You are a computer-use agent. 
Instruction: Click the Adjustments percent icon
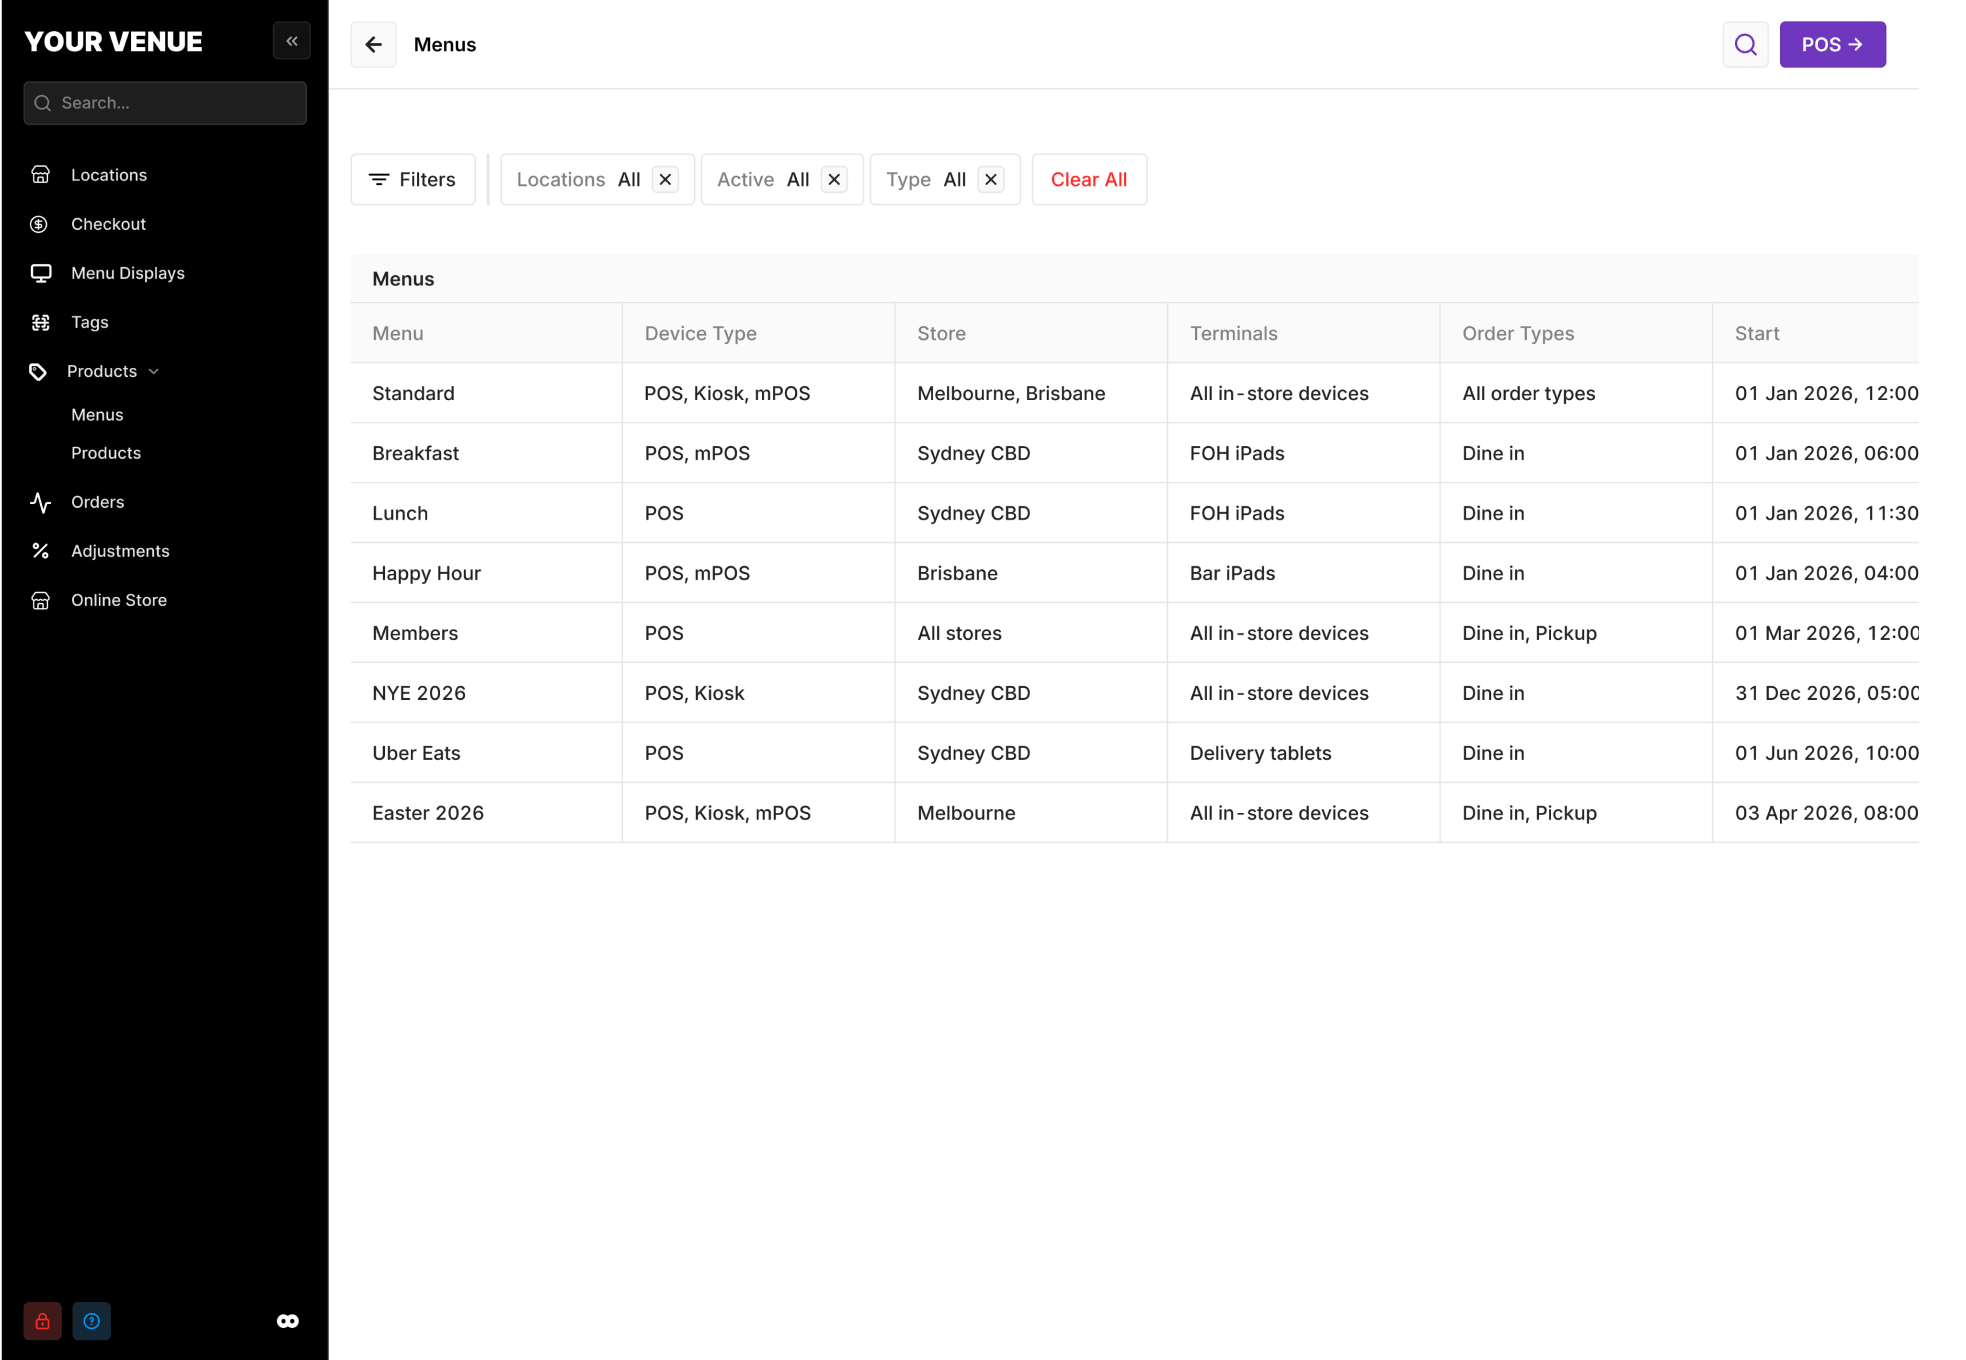pos(40,551)
